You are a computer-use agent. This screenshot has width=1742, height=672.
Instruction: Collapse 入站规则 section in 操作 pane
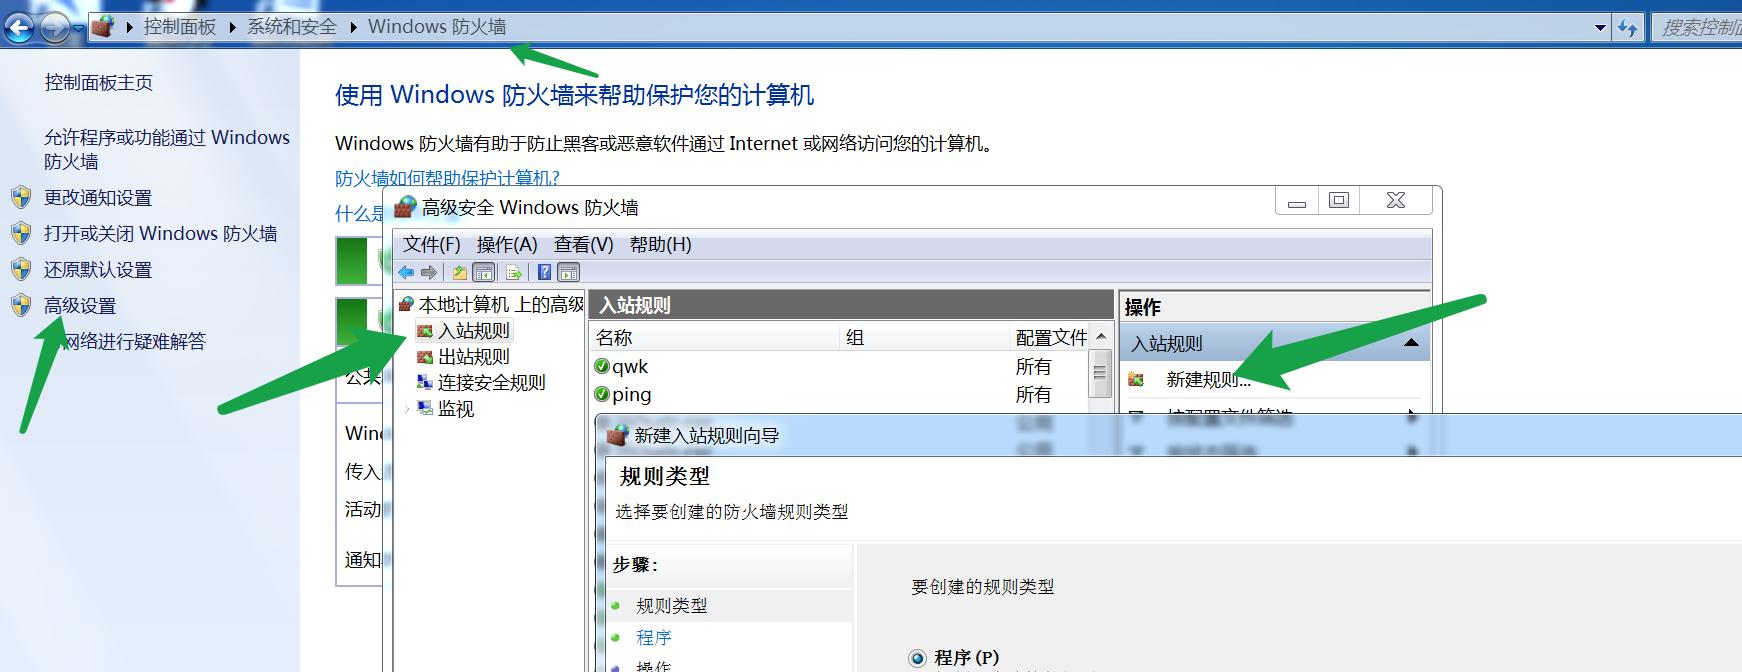point(1411,343)
